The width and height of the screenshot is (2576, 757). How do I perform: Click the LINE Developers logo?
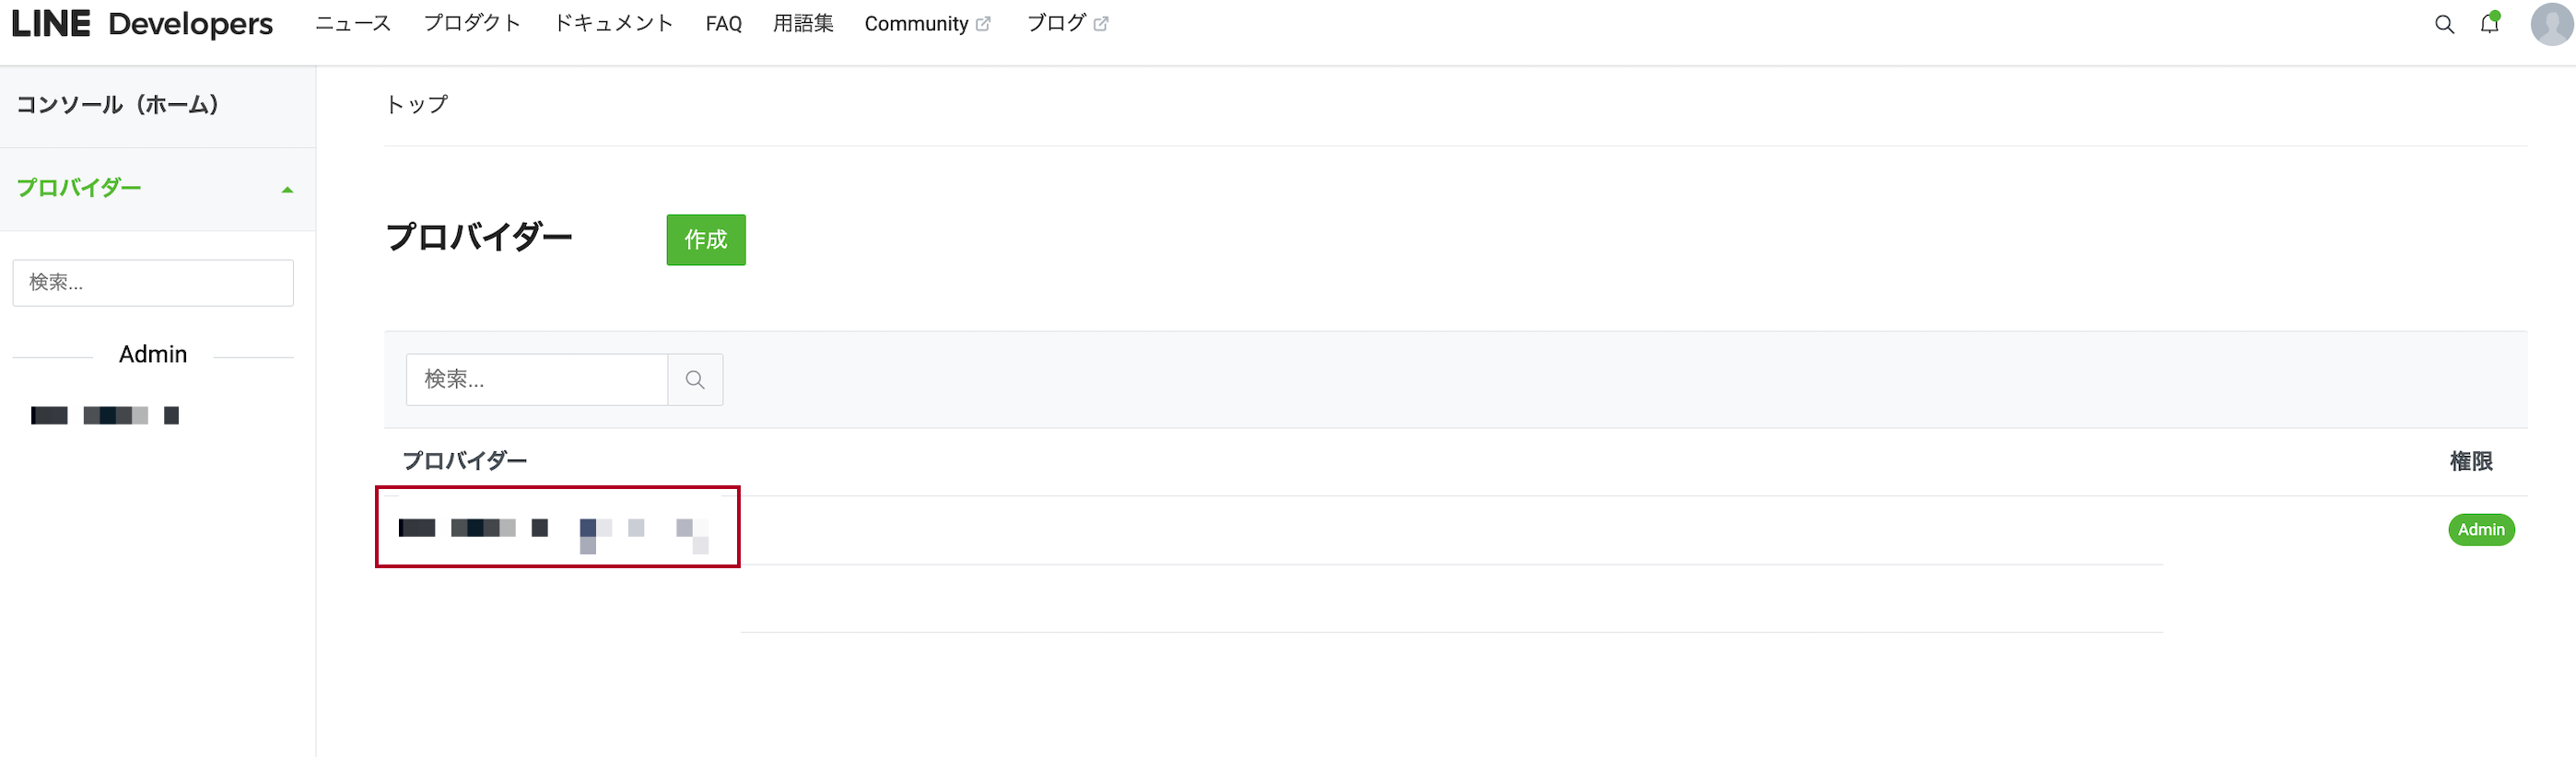tap(142, 24)
